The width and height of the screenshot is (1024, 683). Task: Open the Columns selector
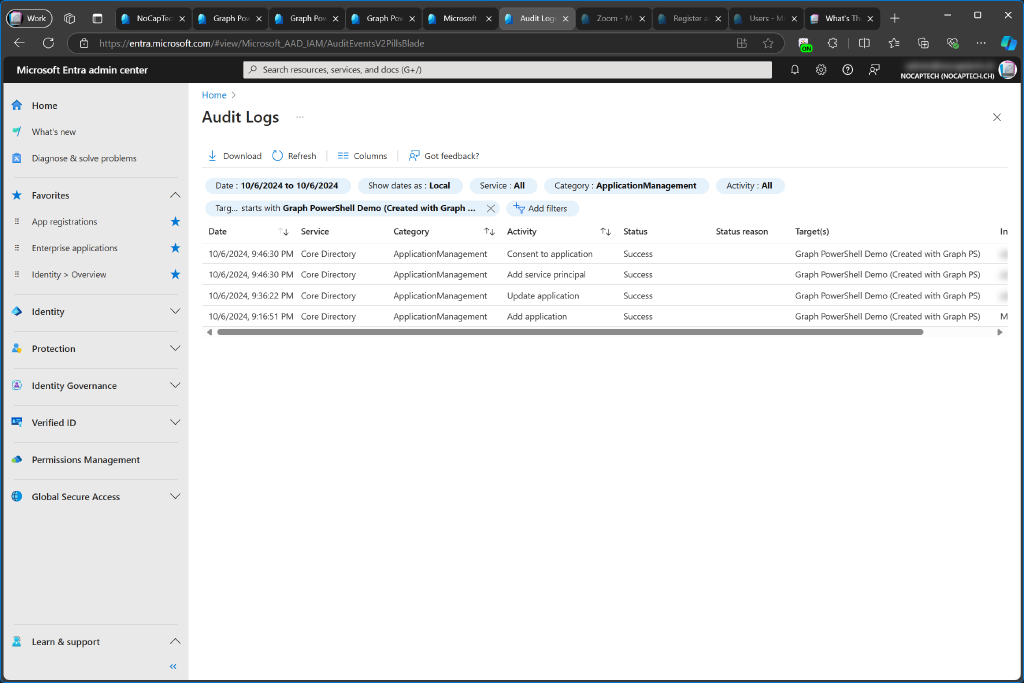361,155
